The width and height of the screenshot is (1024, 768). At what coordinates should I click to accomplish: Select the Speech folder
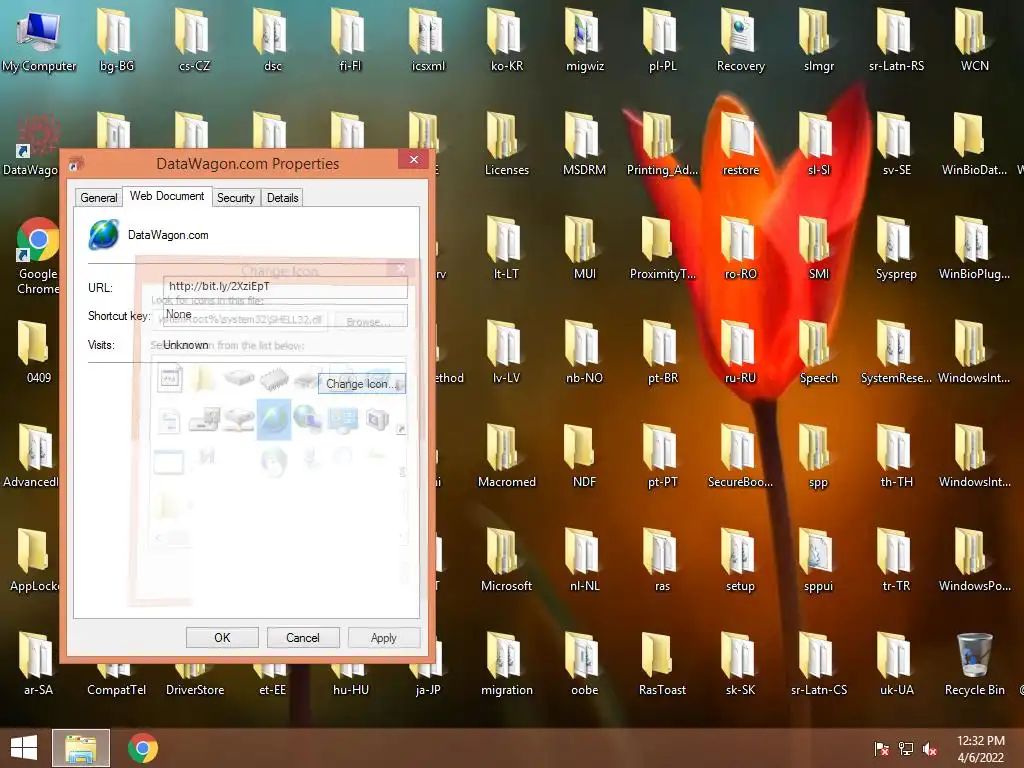(x=818, y=352)
